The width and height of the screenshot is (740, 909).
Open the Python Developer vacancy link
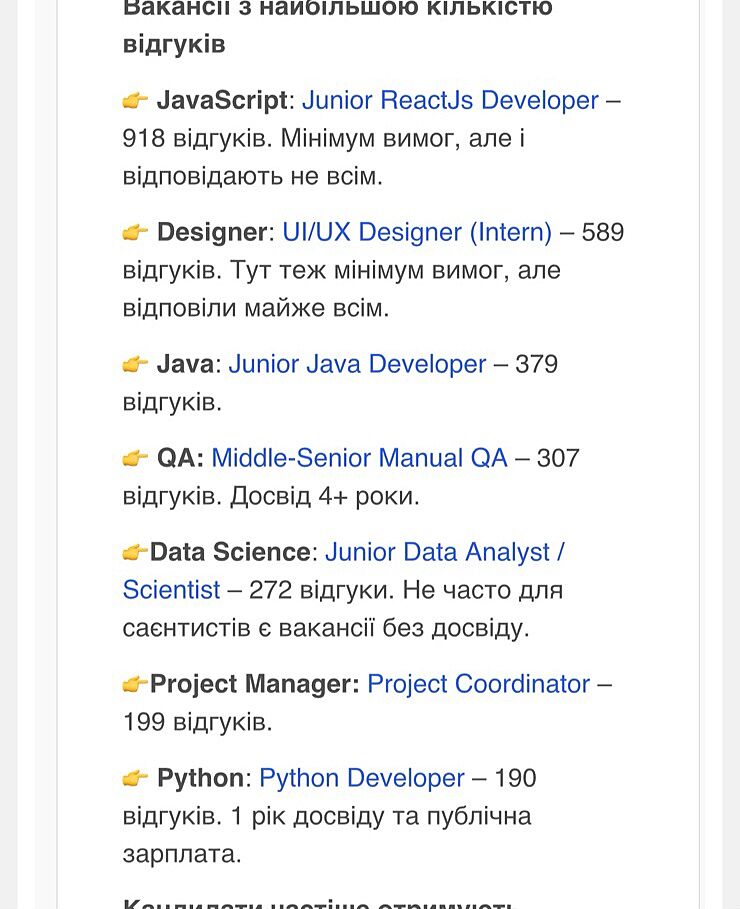(x=361, y=779)
